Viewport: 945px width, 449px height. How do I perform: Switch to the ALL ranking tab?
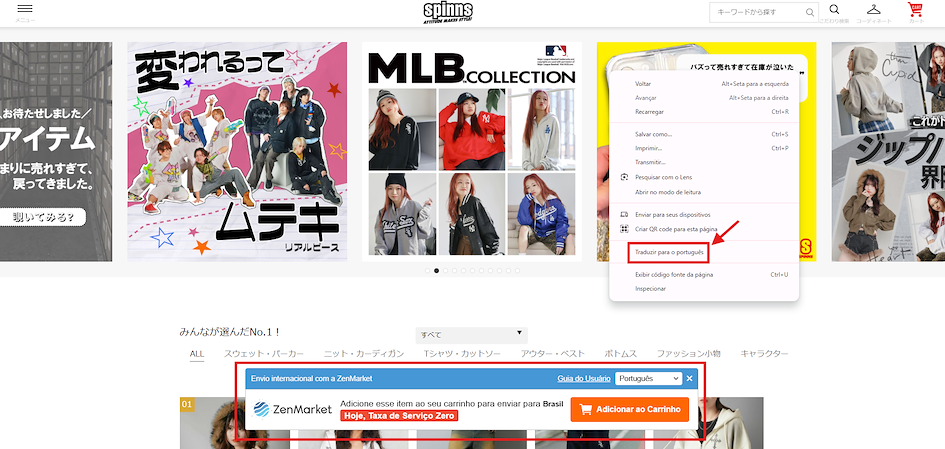click(x=197, y=354)
